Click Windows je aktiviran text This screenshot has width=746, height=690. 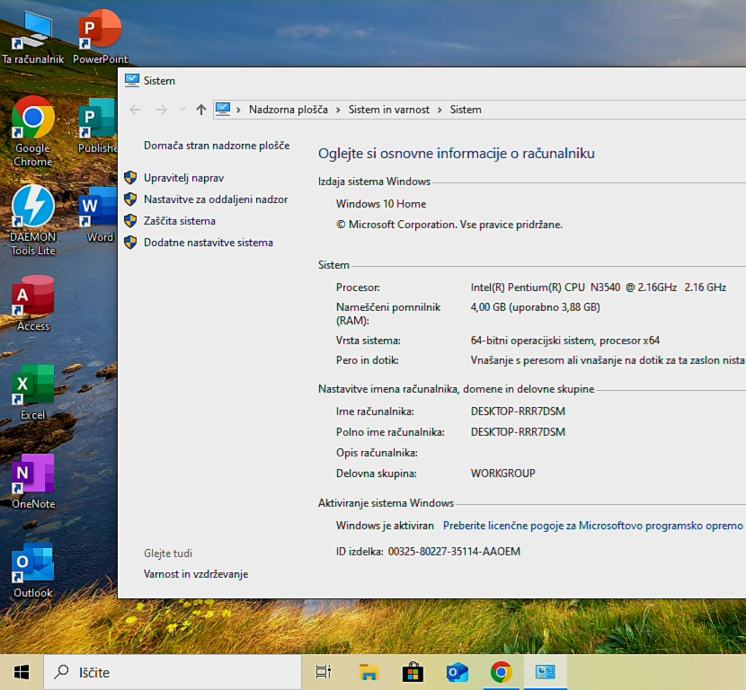385,525
